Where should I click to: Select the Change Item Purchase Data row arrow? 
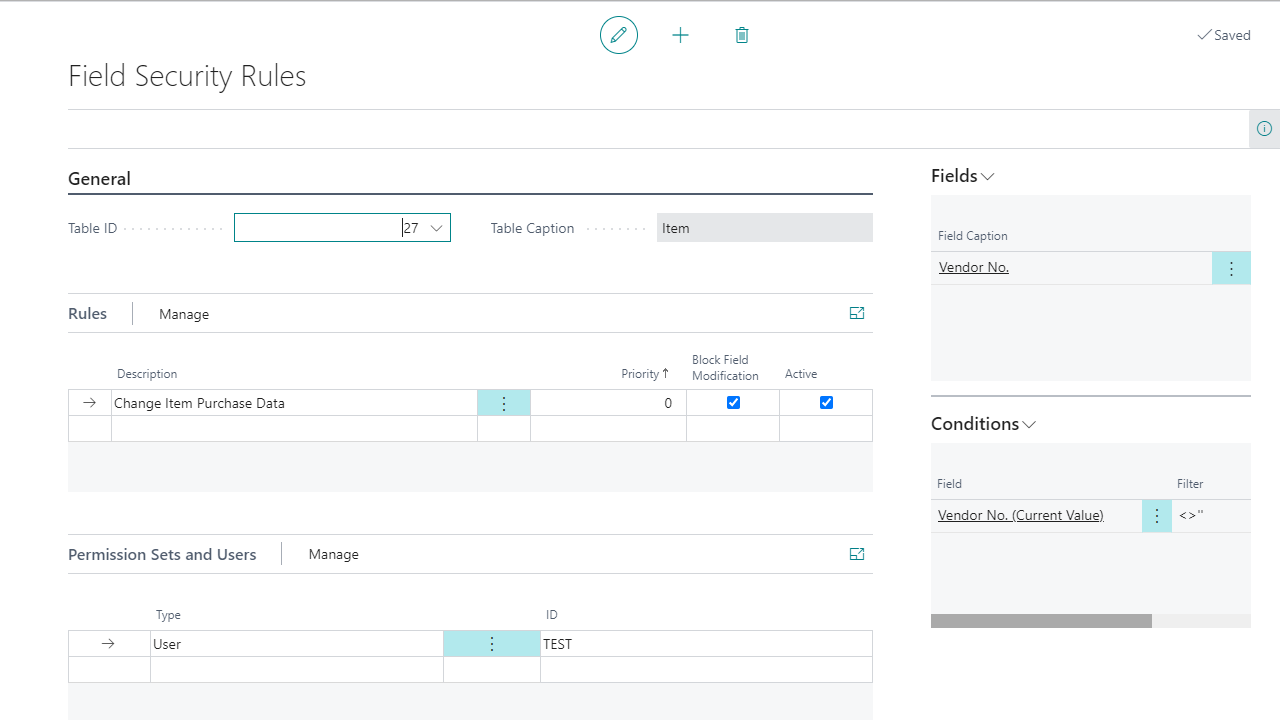(x=90, y=403)
